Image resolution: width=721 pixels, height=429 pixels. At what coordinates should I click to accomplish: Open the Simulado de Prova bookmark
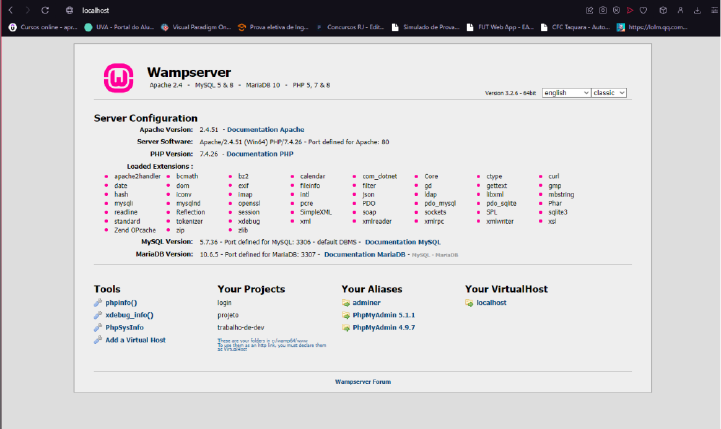[425, 27]
